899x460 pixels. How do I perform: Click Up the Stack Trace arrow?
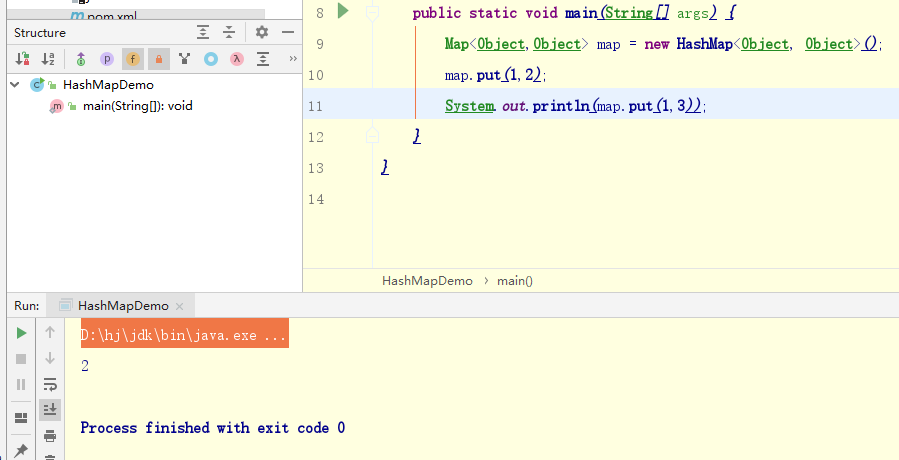click(50, 332)
